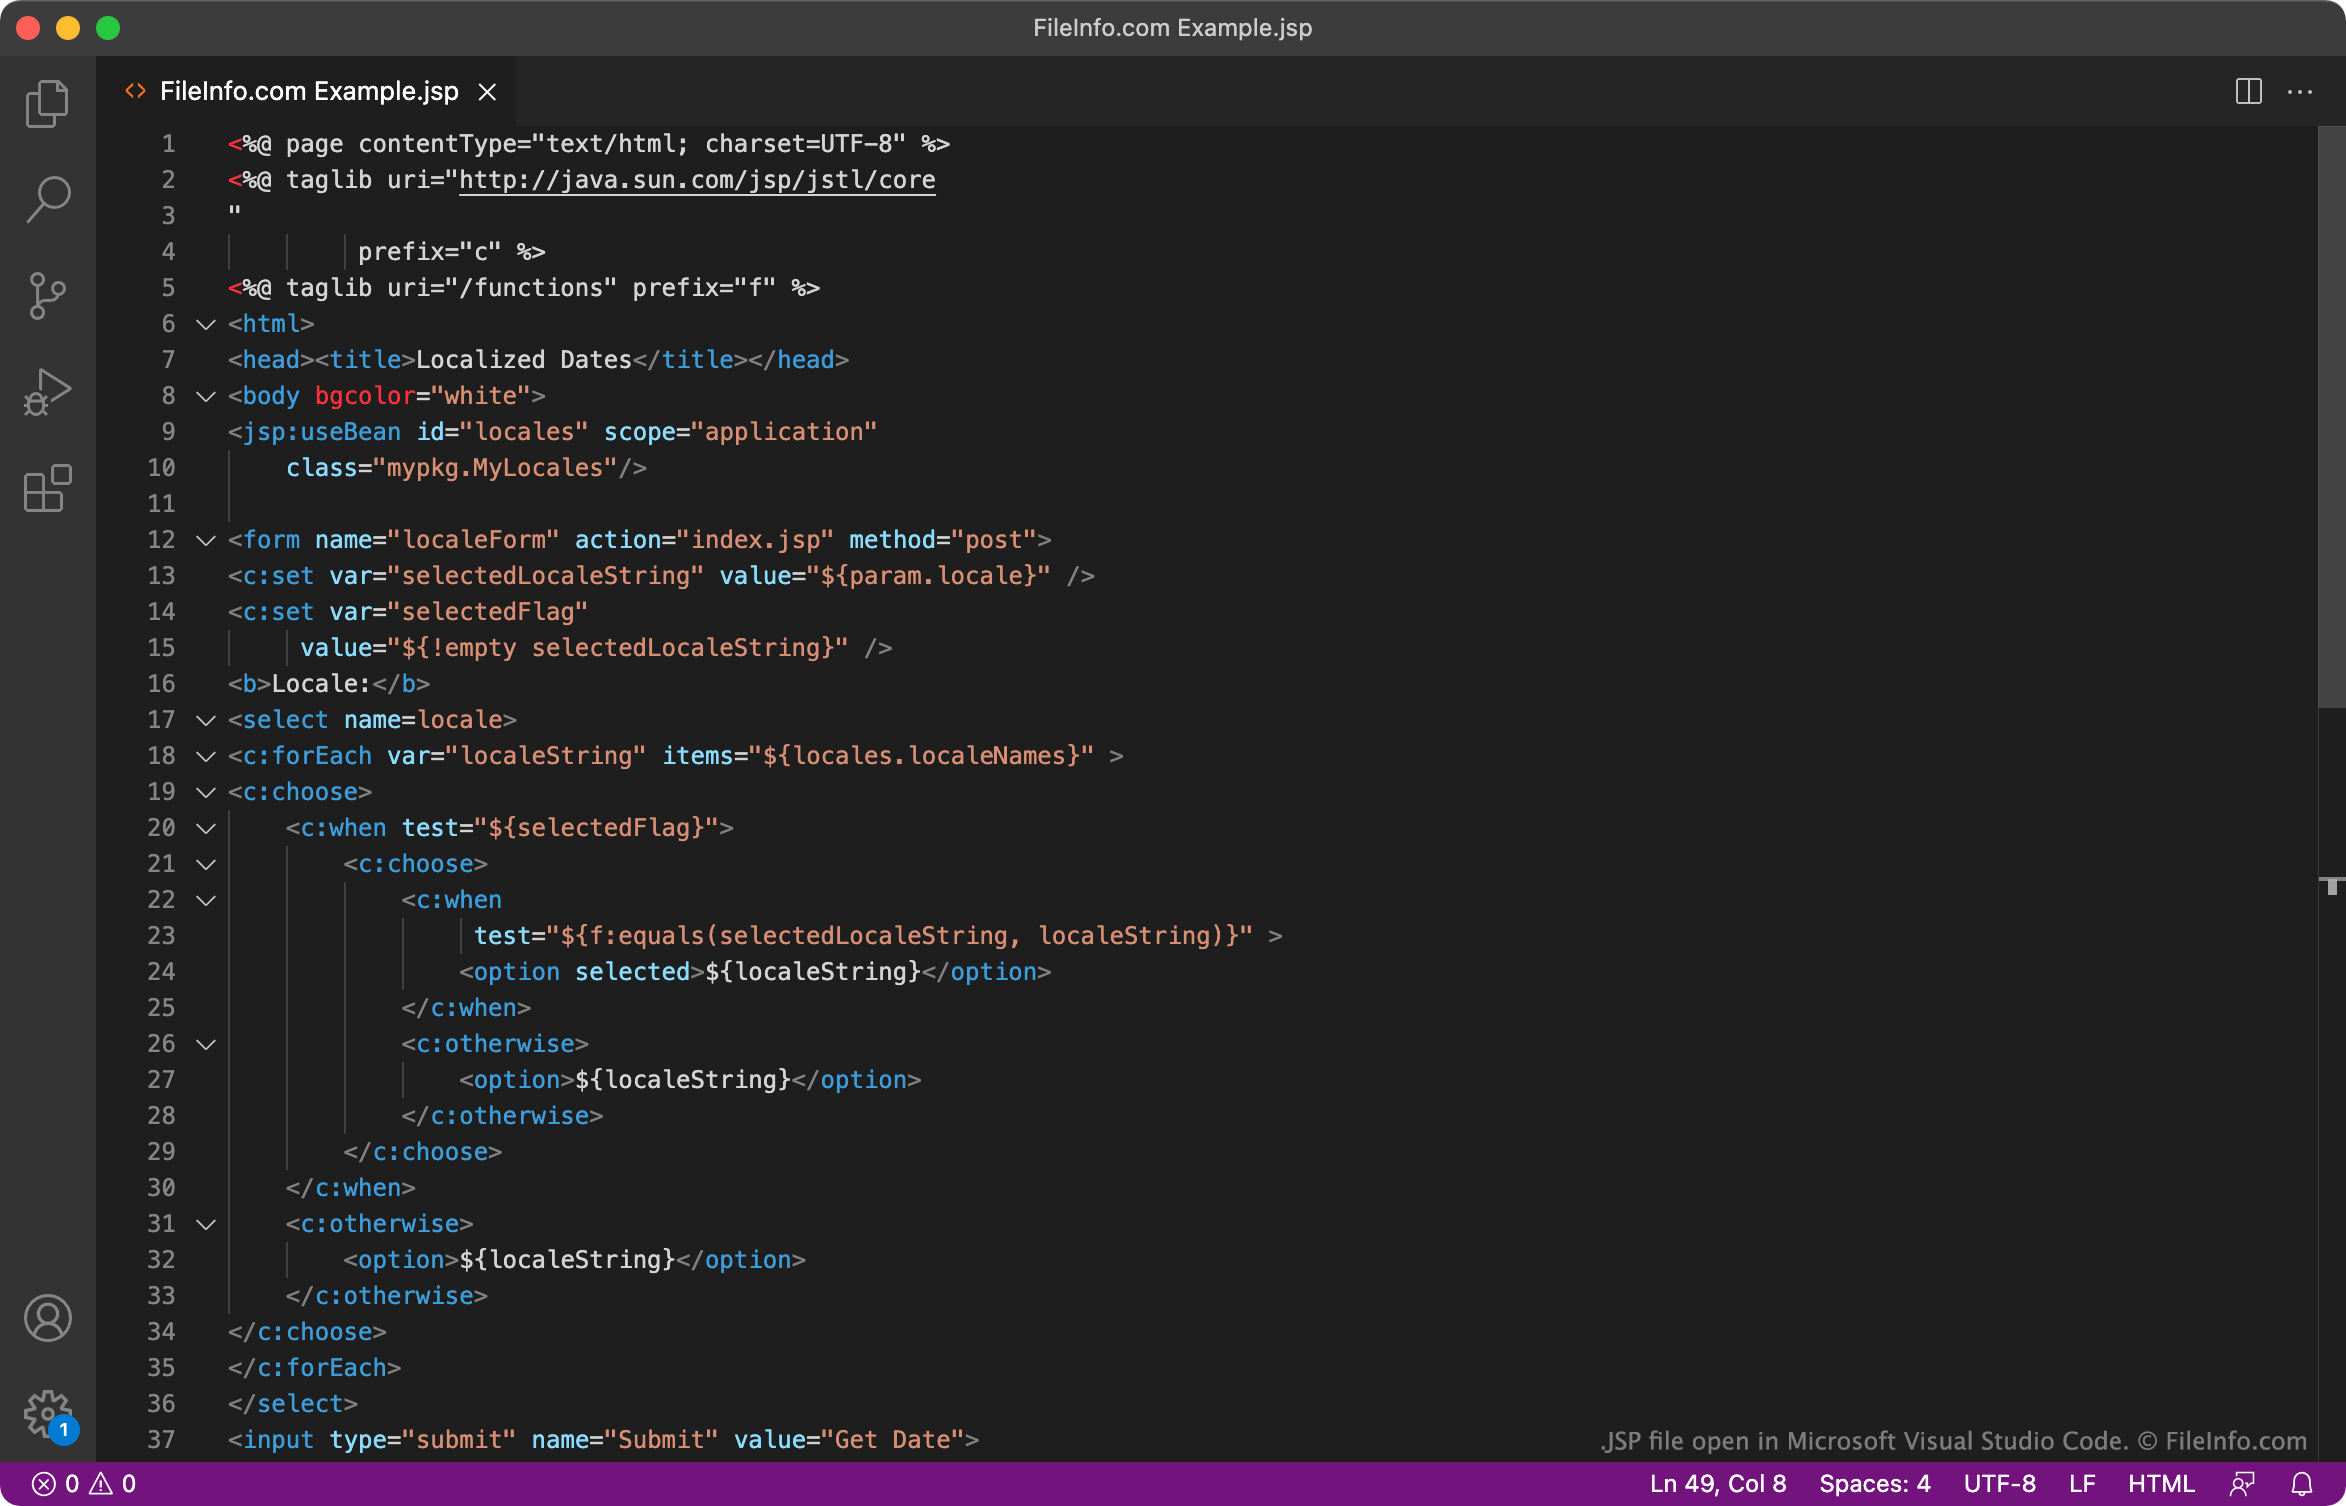Image resolution: width=2346 pixels, height=1506 pixels.
Task: Click the text 'Localized Dates' on line 7
Action: 524,360
